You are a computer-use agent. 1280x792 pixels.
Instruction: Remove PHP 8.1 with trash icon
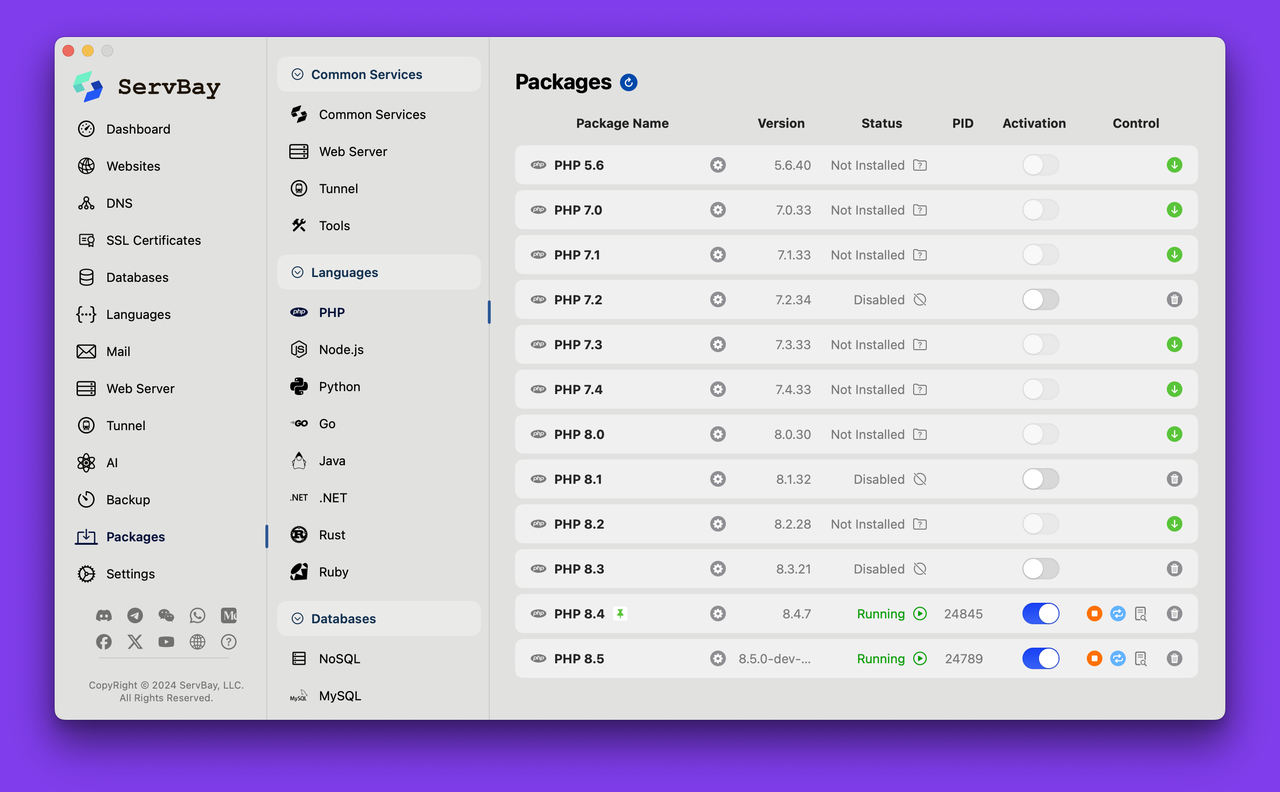(1174, 479)
